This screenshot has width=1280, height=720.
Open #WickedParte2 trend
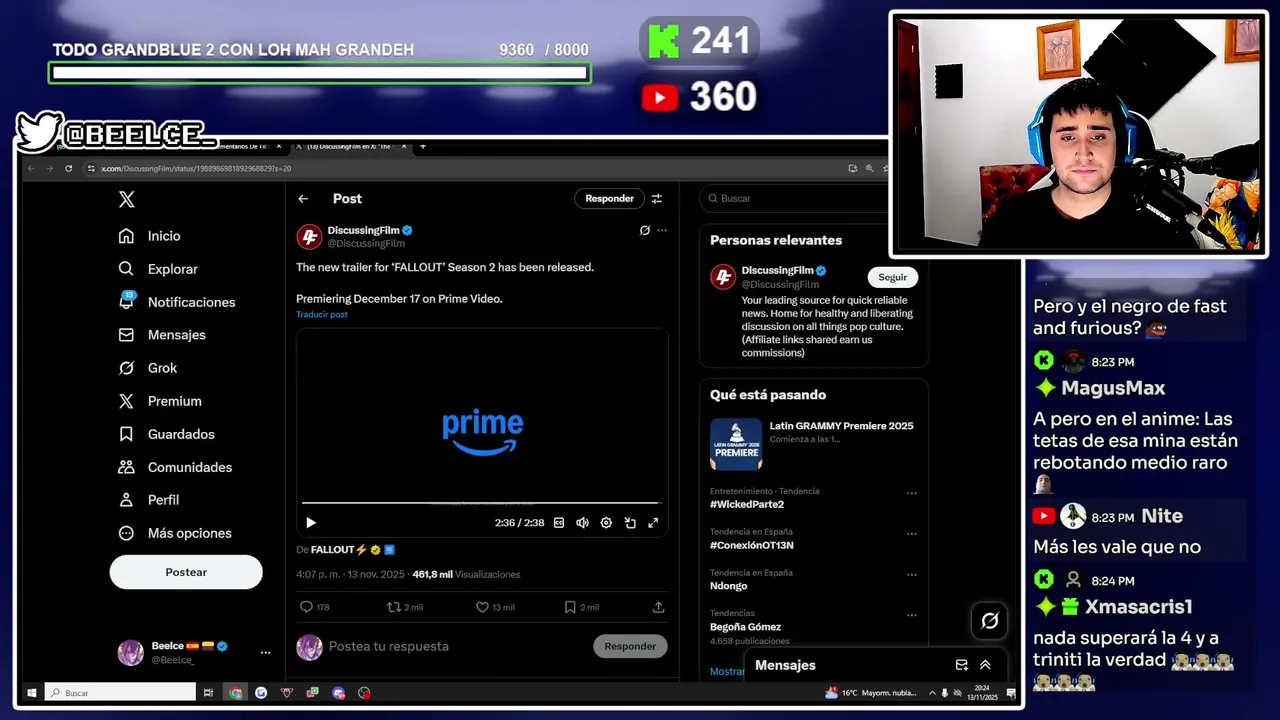click(x=747, y=504)
